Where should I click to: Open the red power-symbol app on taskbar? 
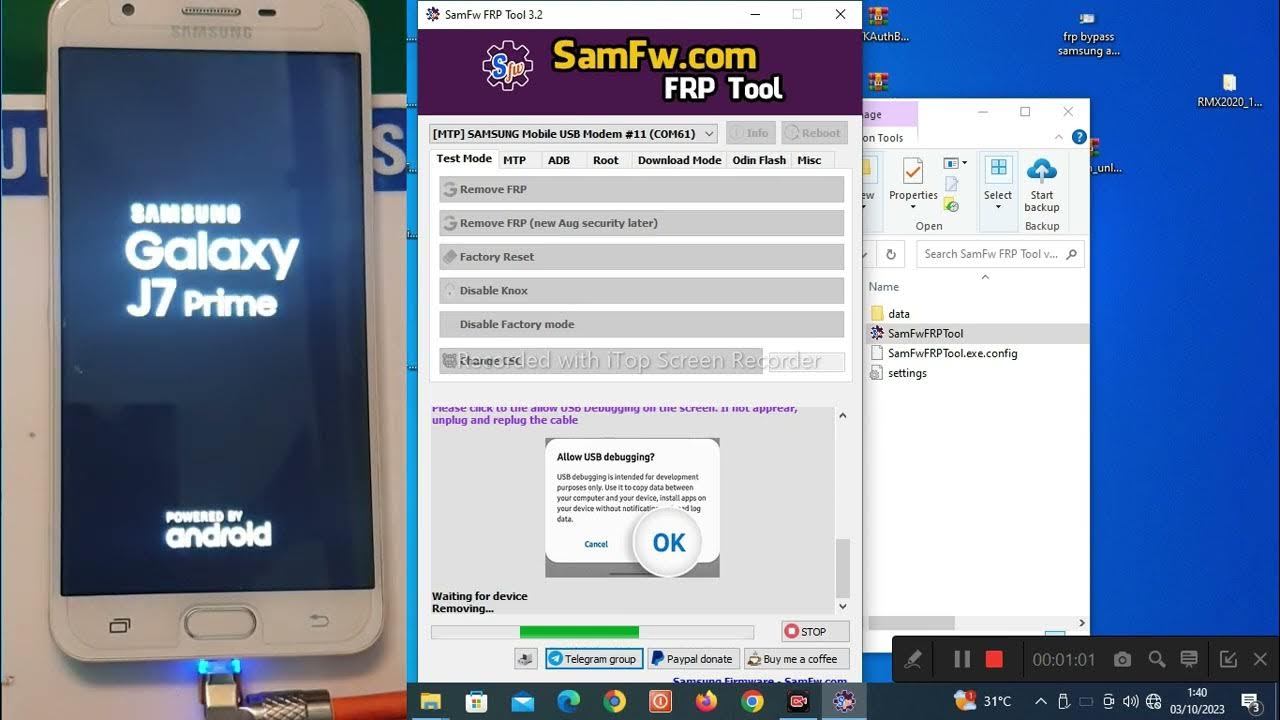660,702
